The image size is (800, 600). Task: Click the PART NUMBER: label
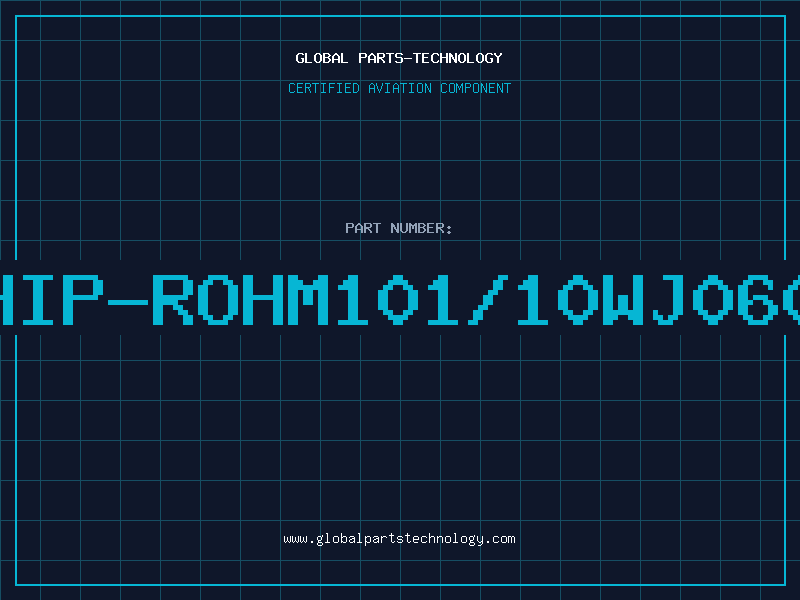click(x=399, y=228)
